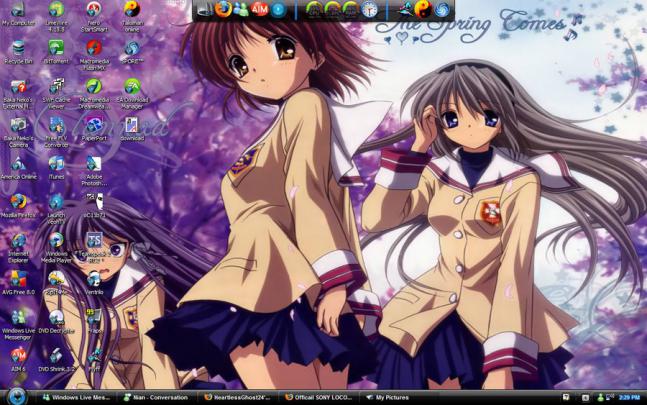Launch Windows Media Player desktop shortcut
Screen dimensions: 647x405
click(x=56, y=248)
